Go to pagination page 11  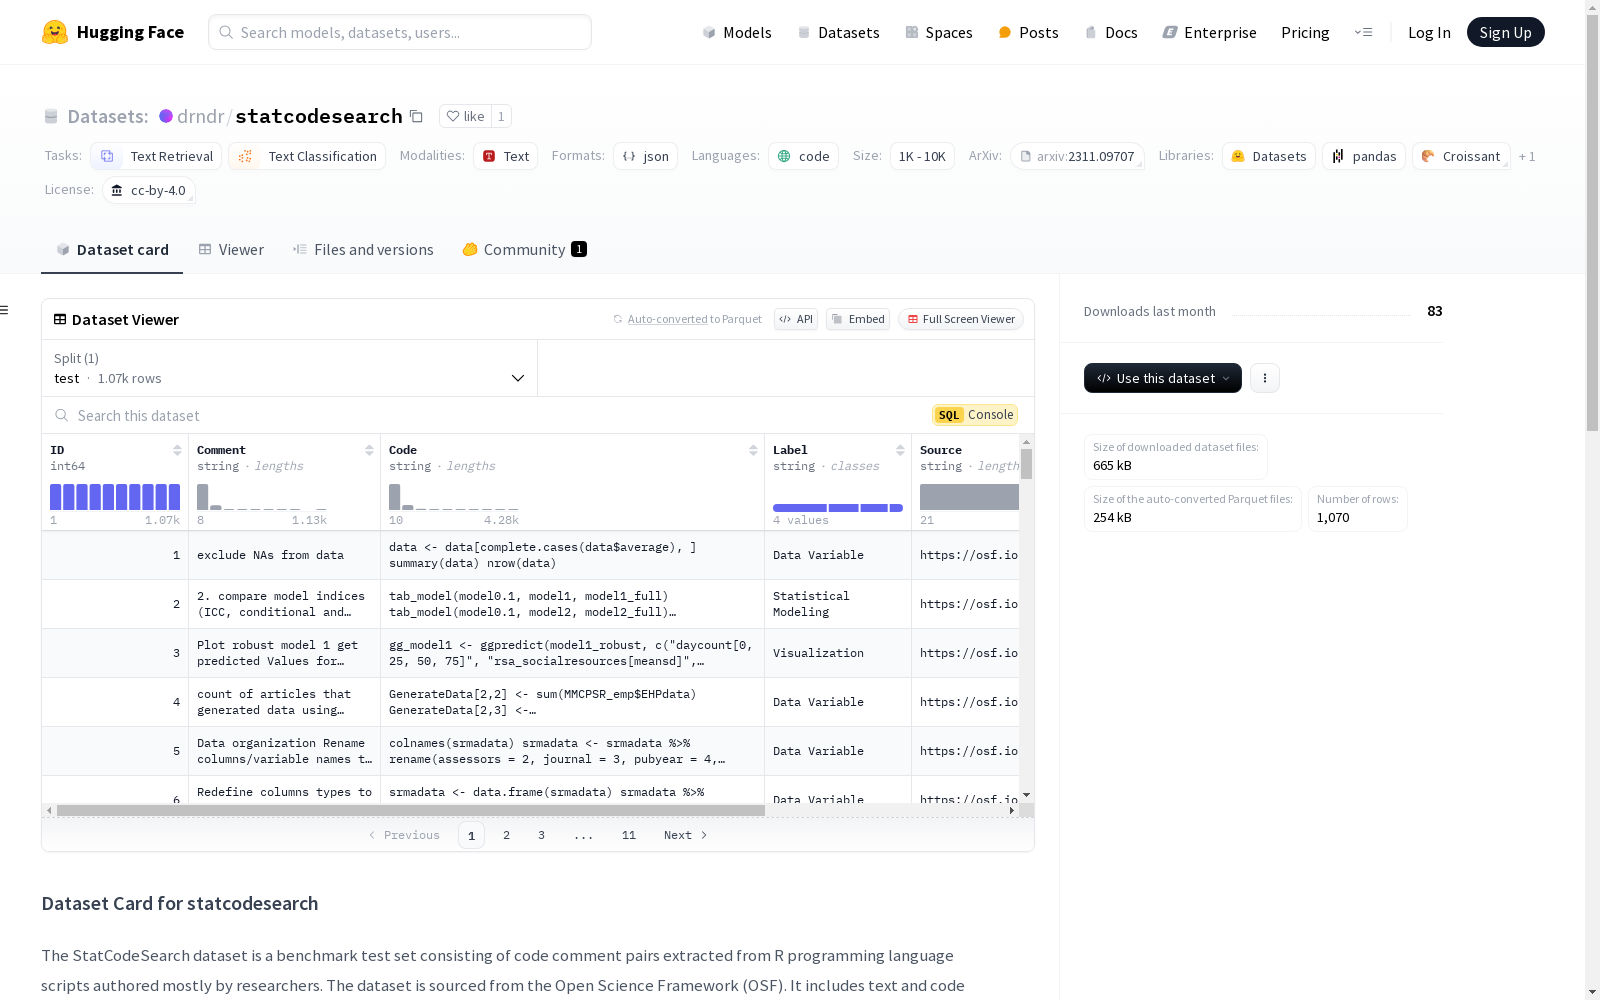tap(629, 835)
